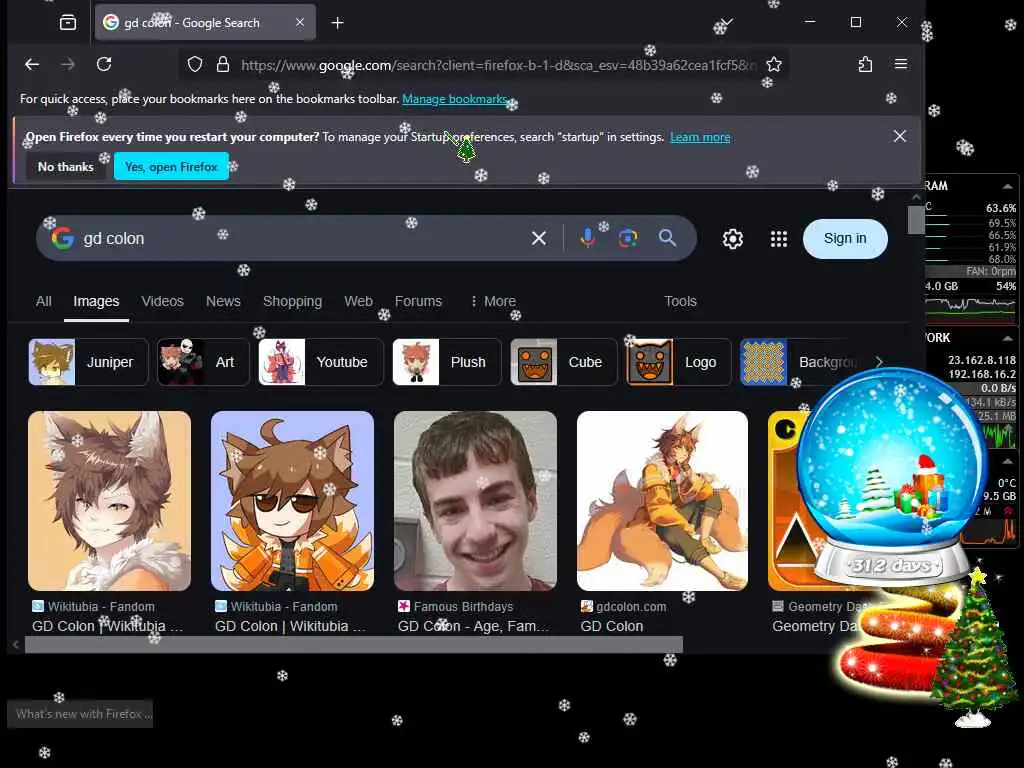
Task: Click the Sign in button
Action: 845,238
